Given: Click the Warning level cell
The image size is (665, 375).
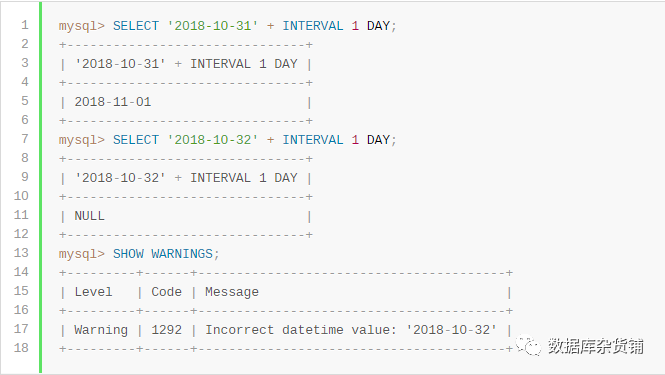Looking at the screenshot, I should [x=101, y=330].
